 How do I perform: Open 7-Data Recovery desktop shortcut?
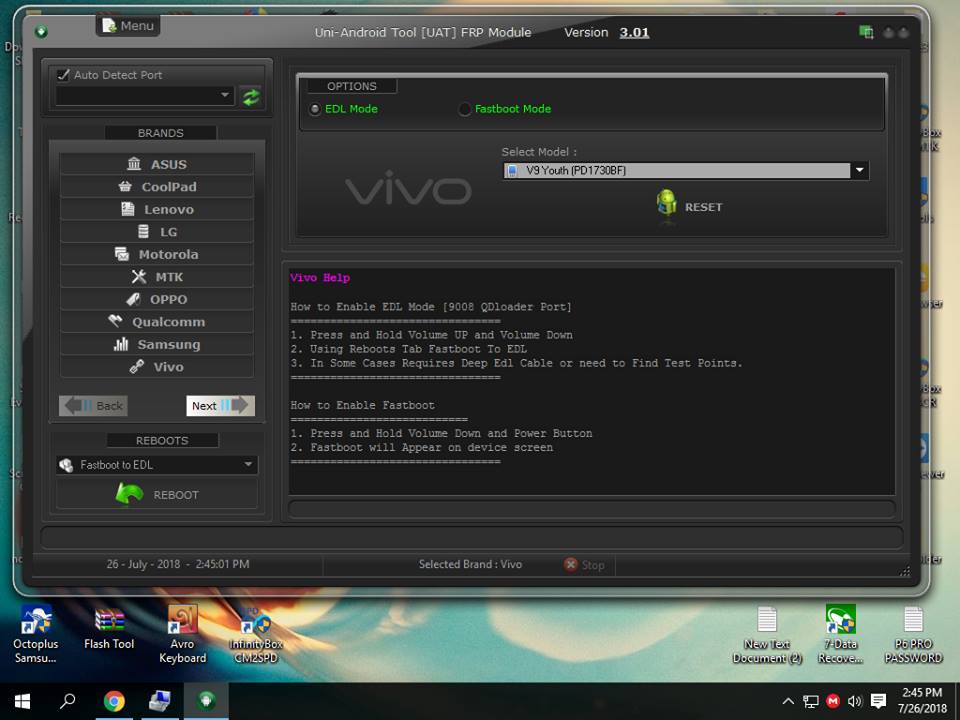(x=841, y=634)
